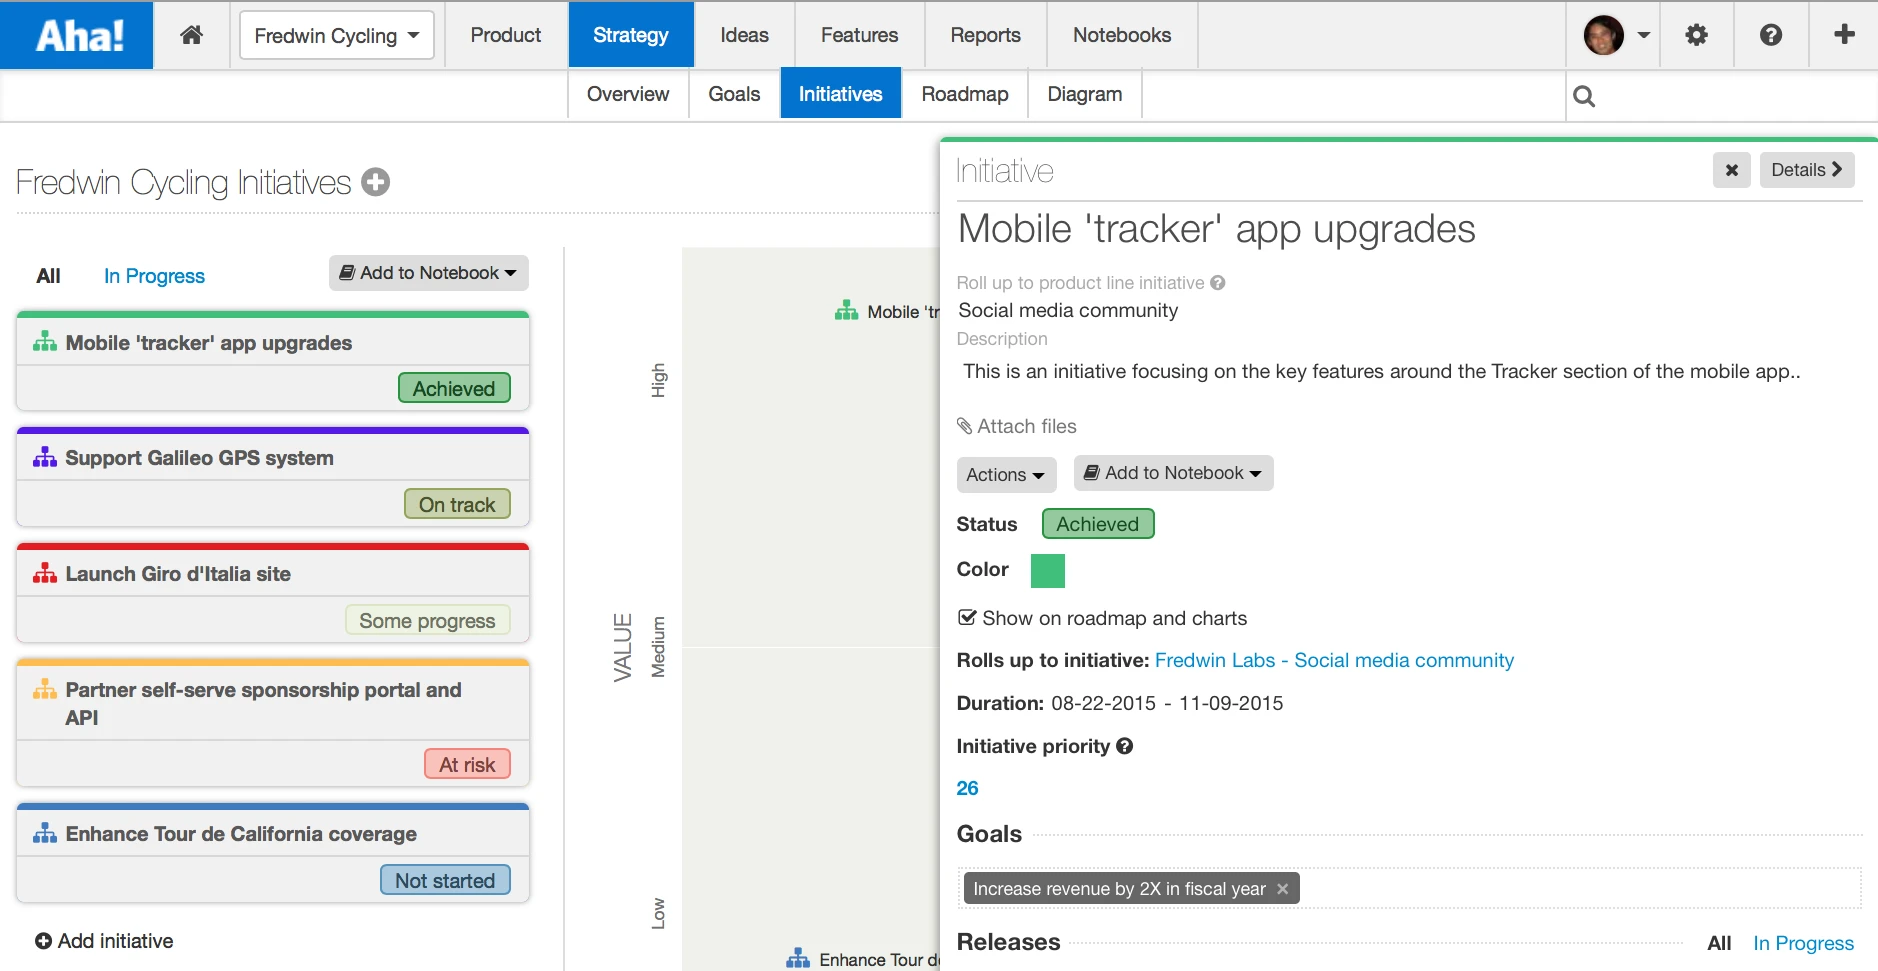The height and width of the screenshot is (971, 1878).
Task: Click At risk badge on Partner portal card
Action: (x=467, y=764)
